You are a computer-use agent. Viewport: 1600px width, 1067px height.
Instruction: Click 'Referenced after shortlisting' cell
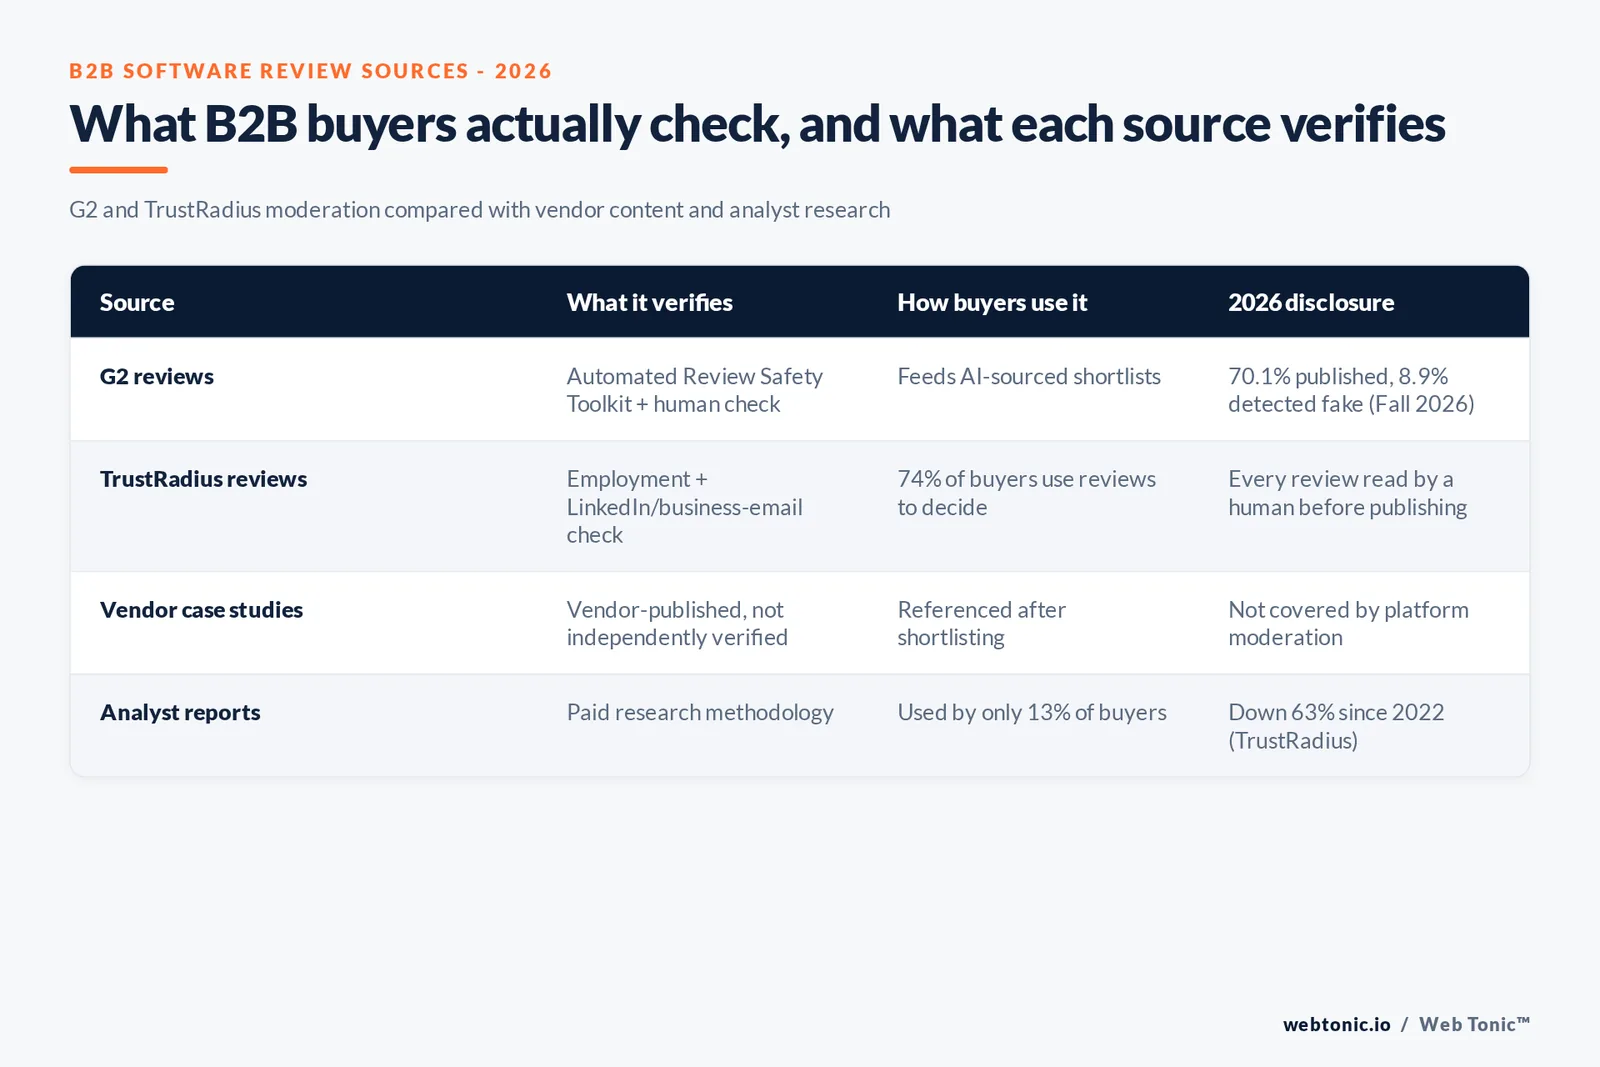coord(982,624)
